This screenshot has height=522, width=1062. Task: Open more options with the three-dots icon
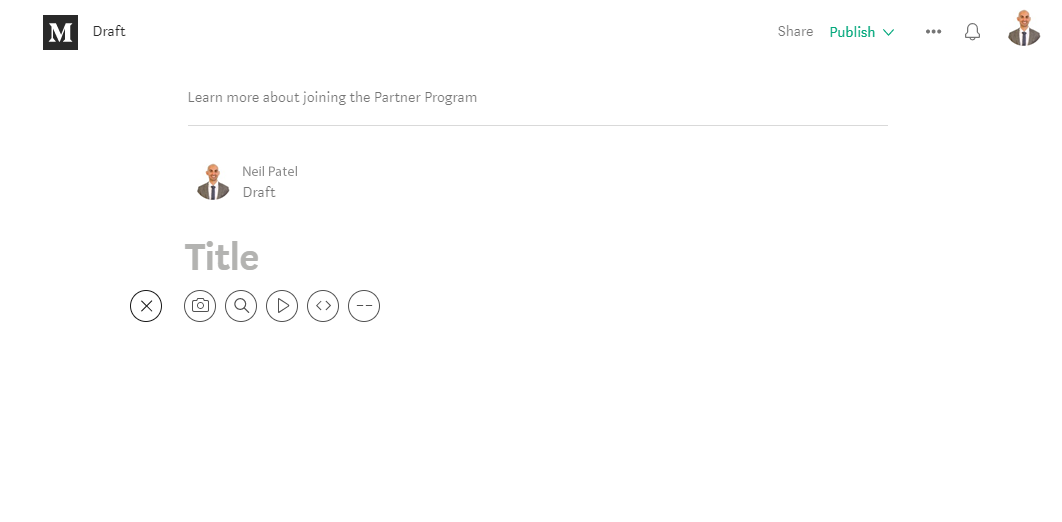coord(933,32)
